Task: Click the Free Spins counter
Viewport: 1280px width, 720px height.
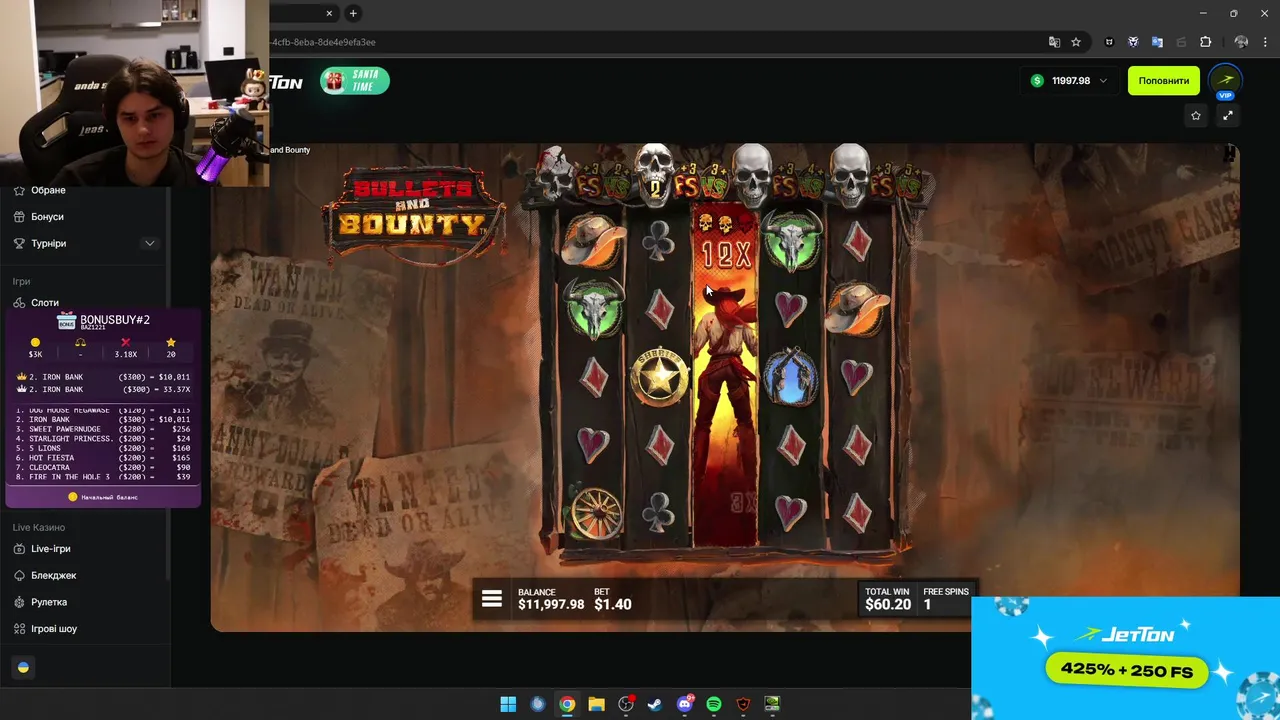Action: [x=945, y=599]
